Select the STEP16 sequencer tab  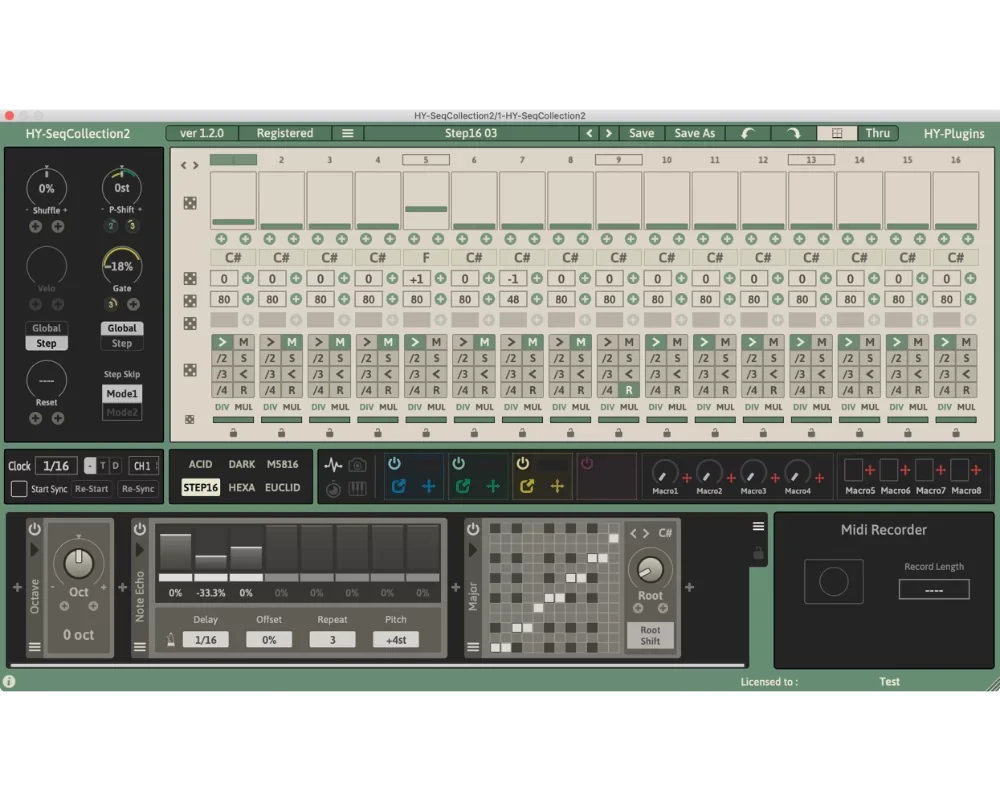point(200,487)
